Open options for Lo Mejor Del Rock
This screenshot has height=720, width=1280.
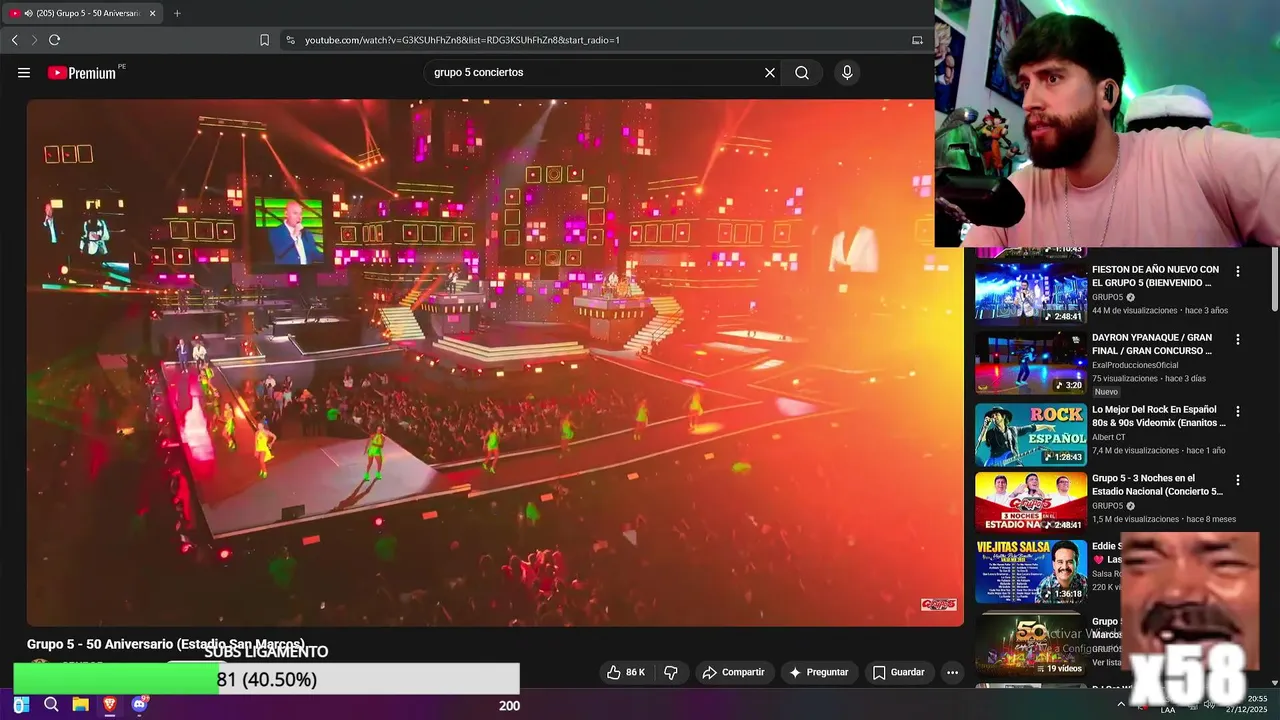pyautogui.click(x=1238, y=411)
